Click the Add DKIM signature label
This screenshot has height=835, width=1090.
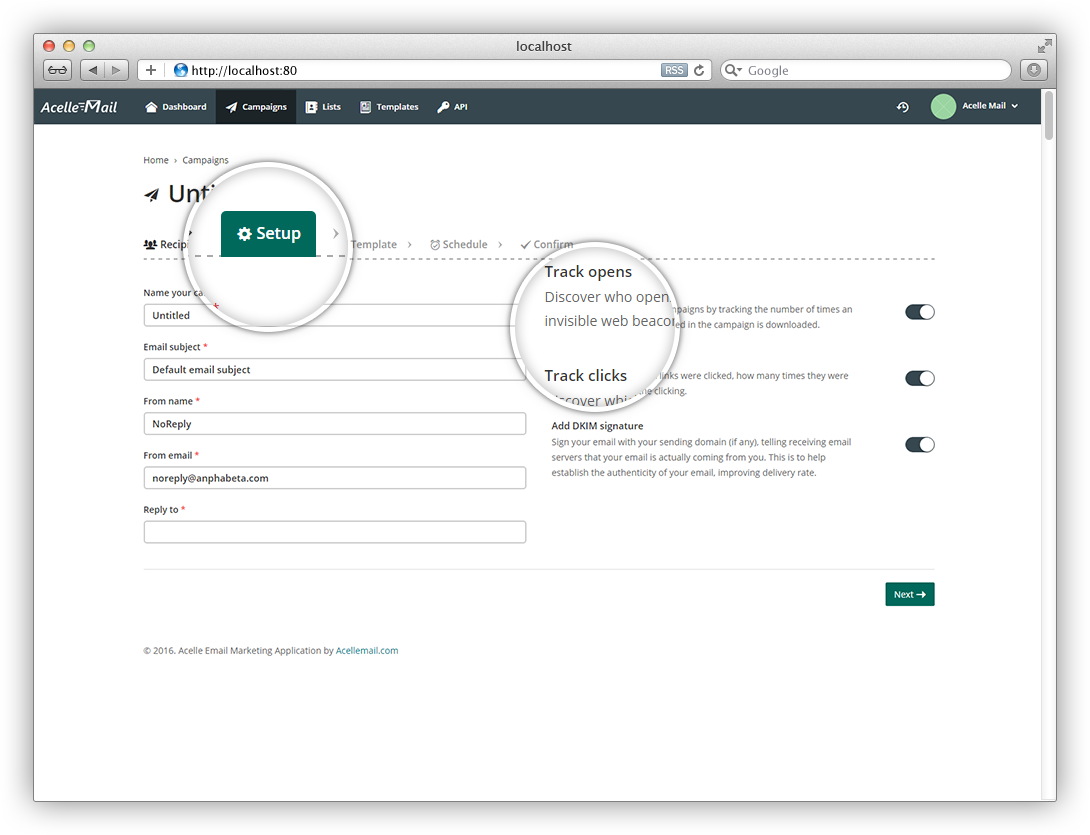click(x=597, y=425)
